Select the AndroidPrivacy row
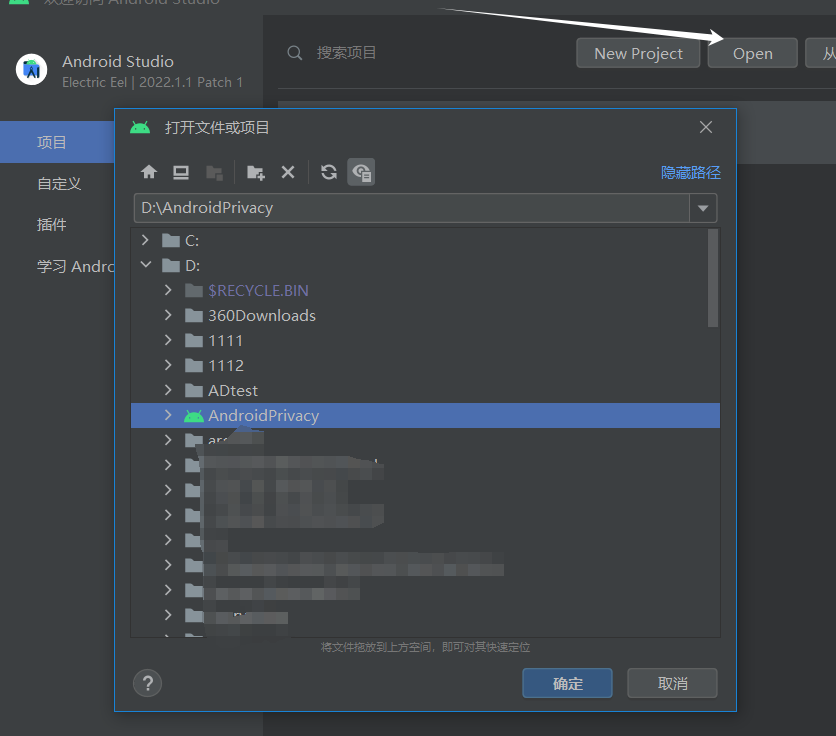This screenshot has width=836, height=736. tap(425, 415)
